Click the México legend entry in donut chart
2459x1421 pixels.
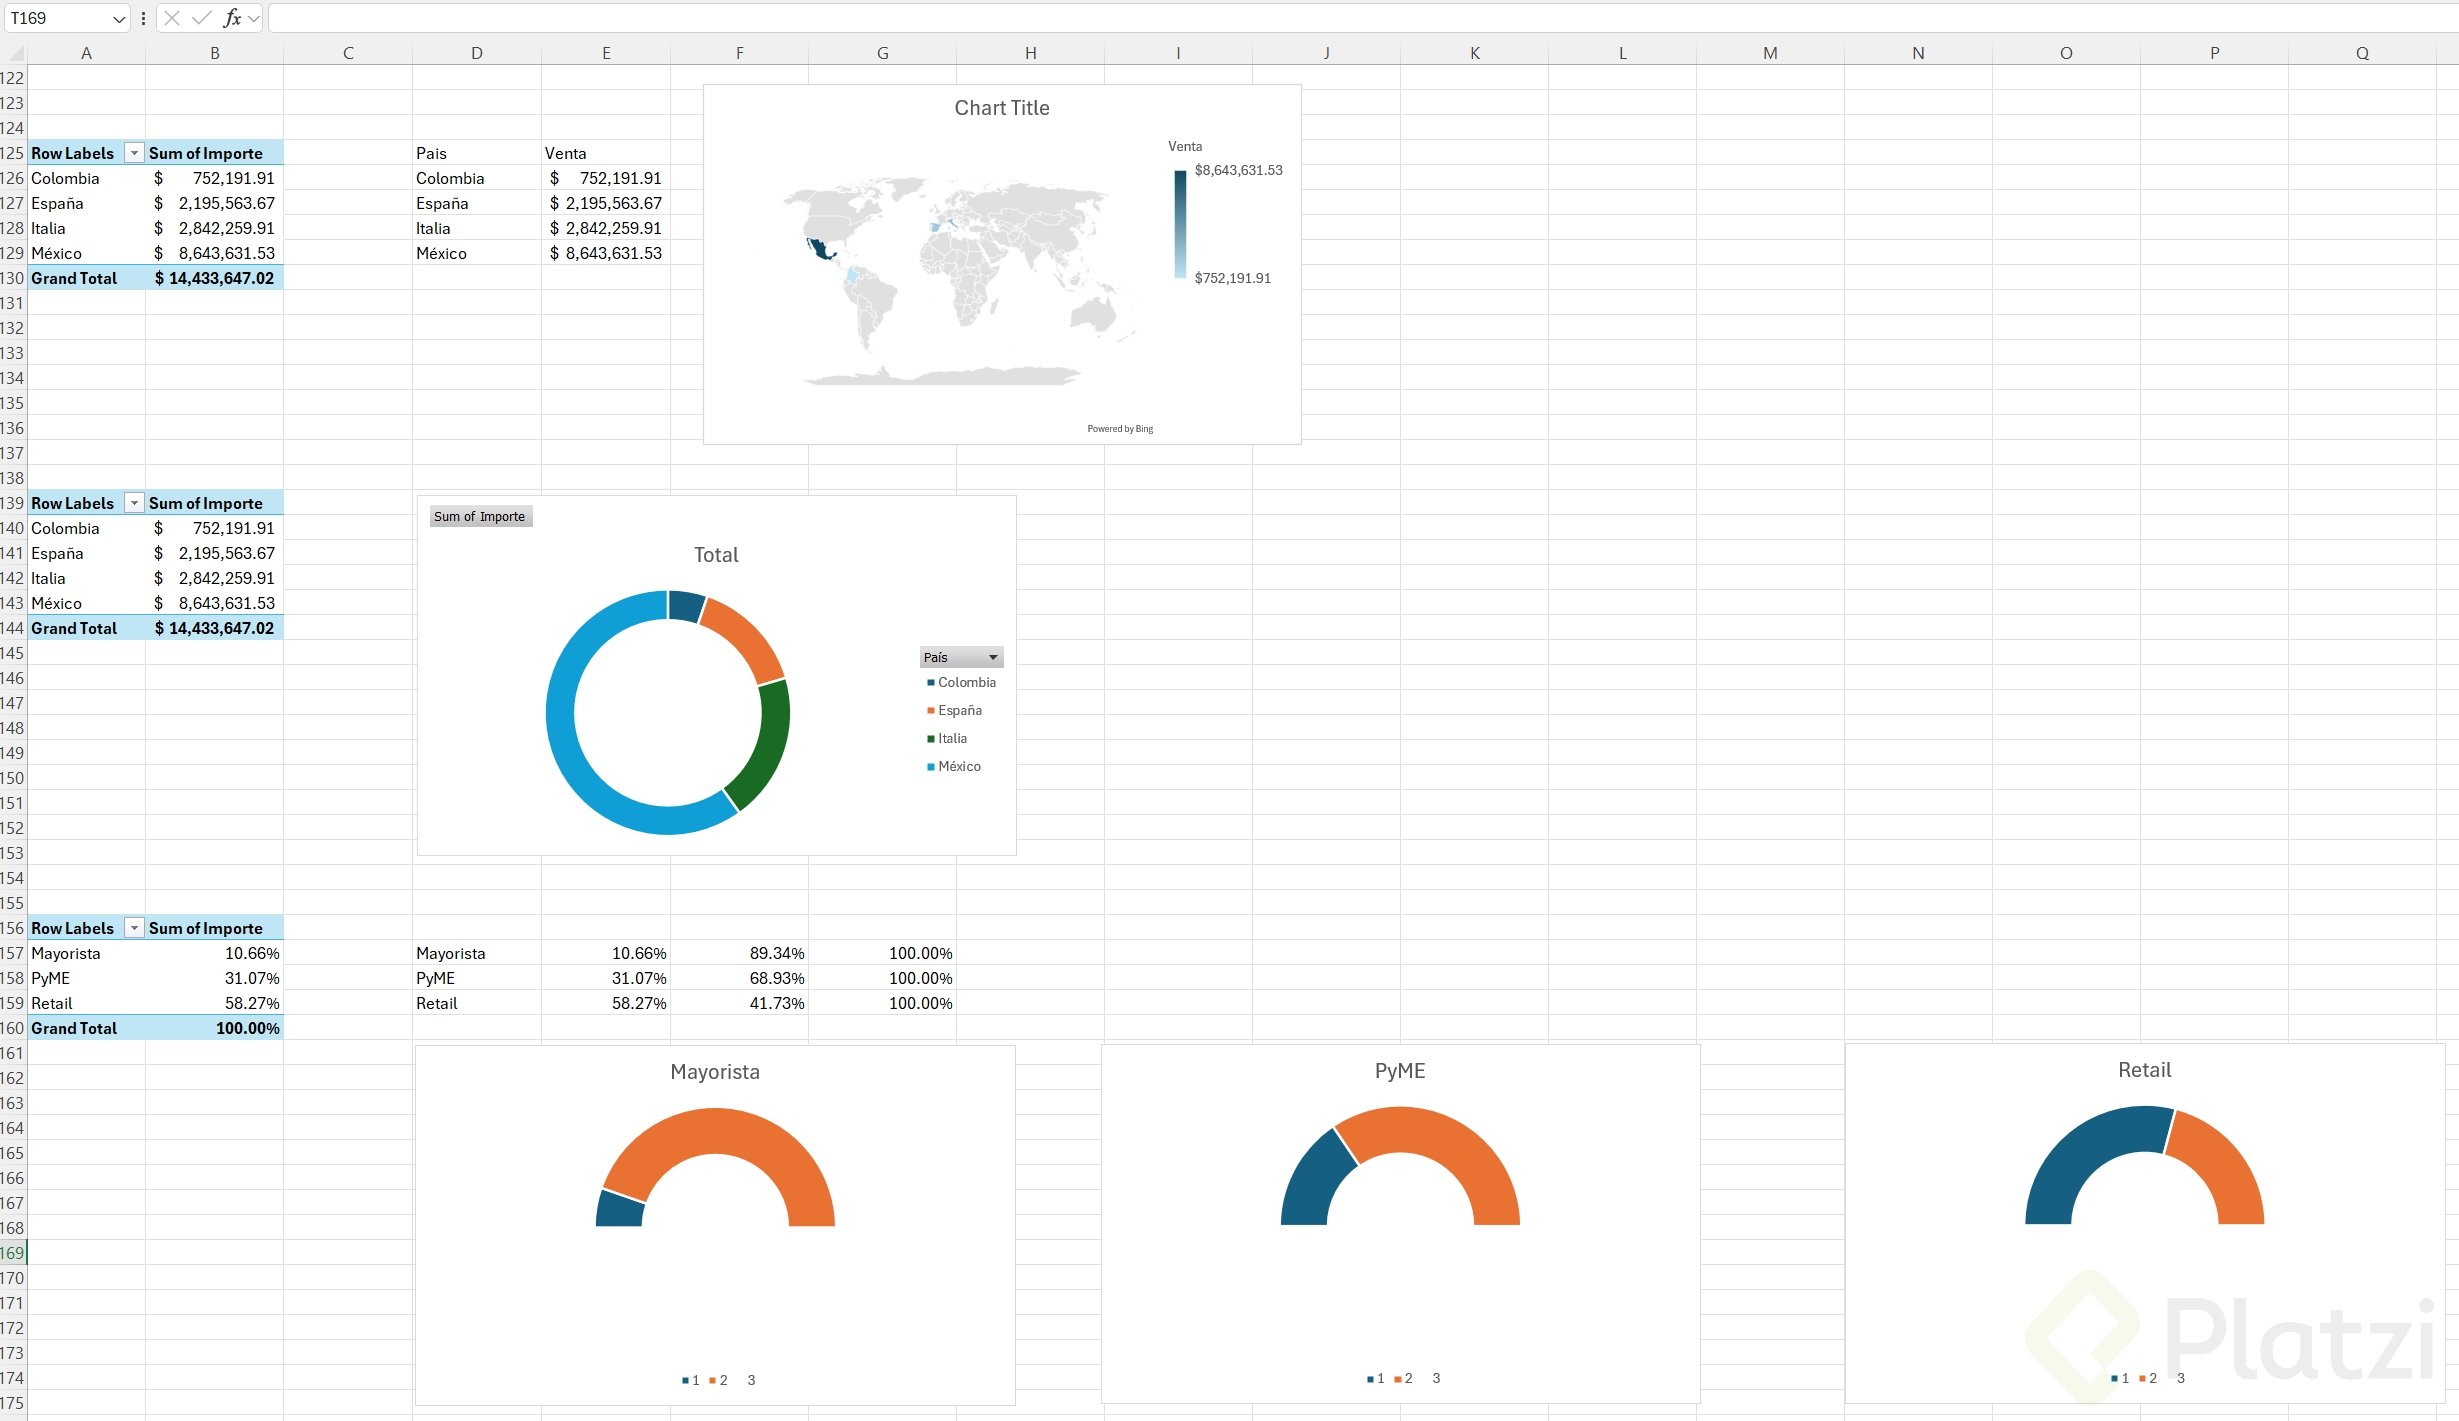click(959, 767)
